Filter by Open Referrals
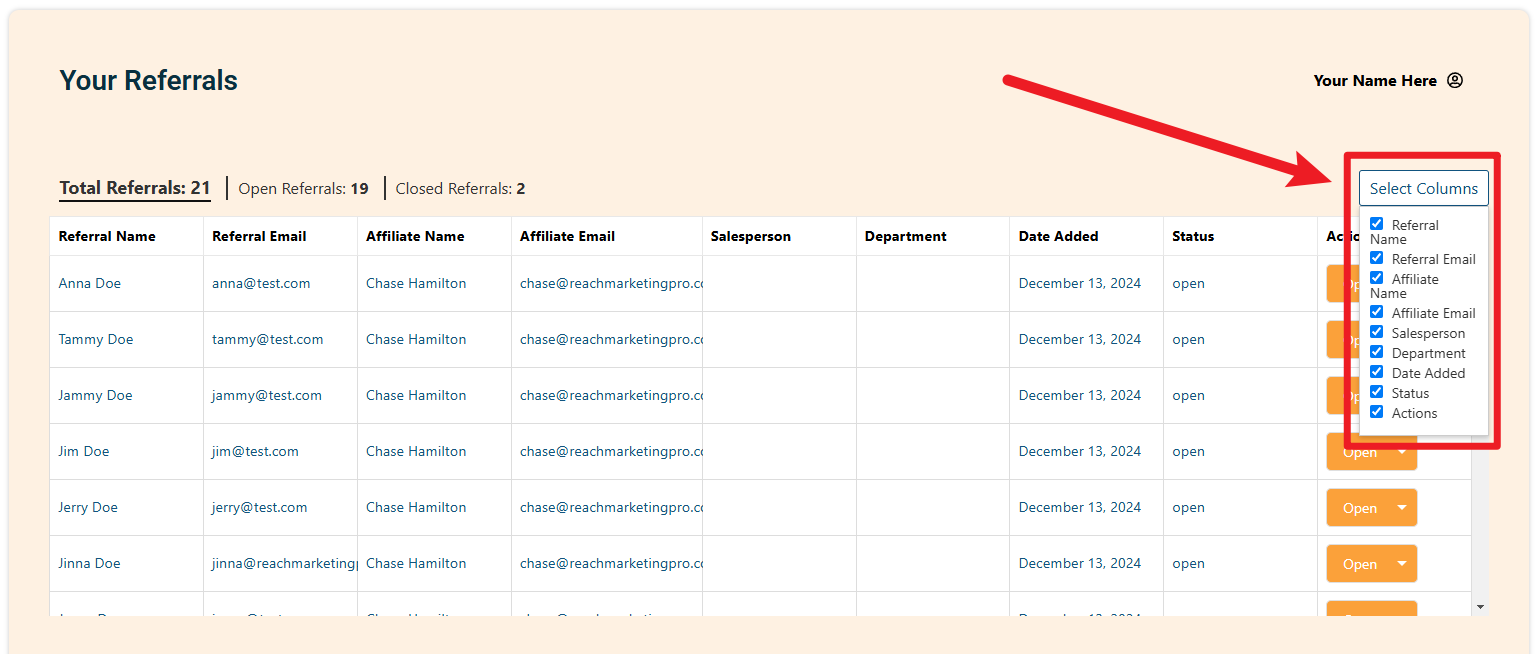Screen dimensions: 1539x654 click(303, 189)
